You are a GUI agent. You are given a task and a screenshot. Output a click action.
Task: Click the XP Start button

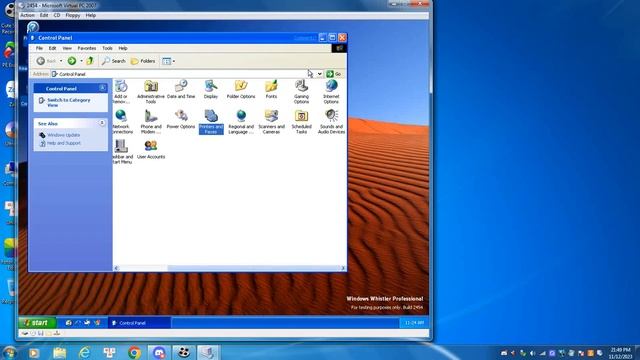pyautogui.click(x=37, y=323)
